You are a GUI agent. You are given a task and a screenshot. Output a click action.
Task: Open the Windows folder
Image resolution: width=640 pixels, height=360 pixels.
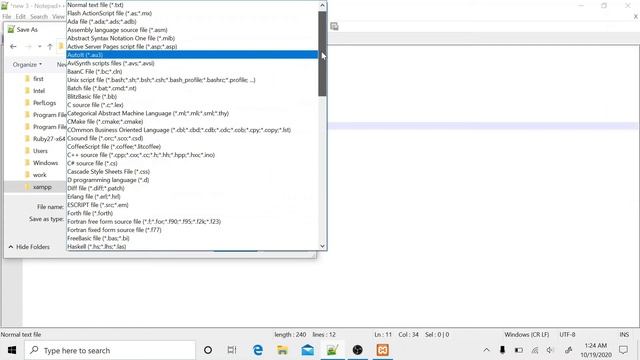[41, 163]
